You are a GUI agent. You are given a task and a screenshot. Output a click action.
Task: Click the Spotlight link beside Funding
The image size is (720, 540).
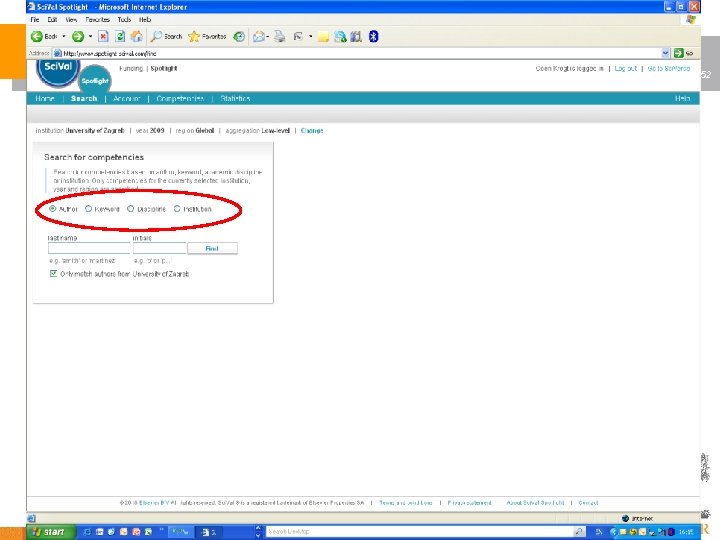(x=164, y=68)
